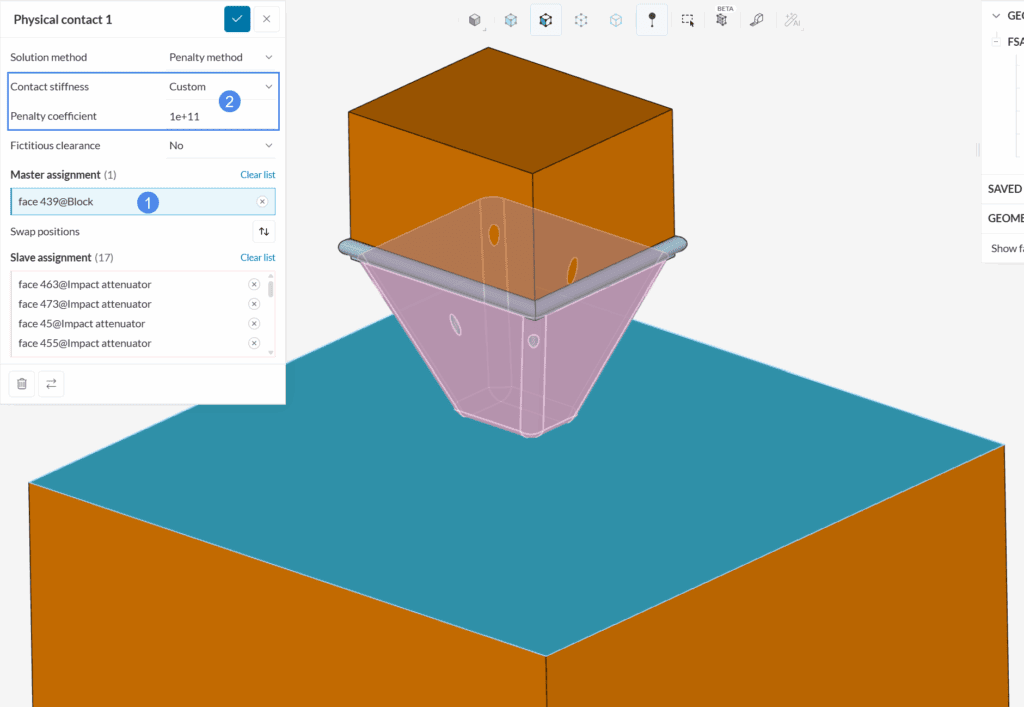Click the Penalty coefficient input field
The height and width of the screenshot is (707, 1024).
pyautogui.click(x=220, y=116)
